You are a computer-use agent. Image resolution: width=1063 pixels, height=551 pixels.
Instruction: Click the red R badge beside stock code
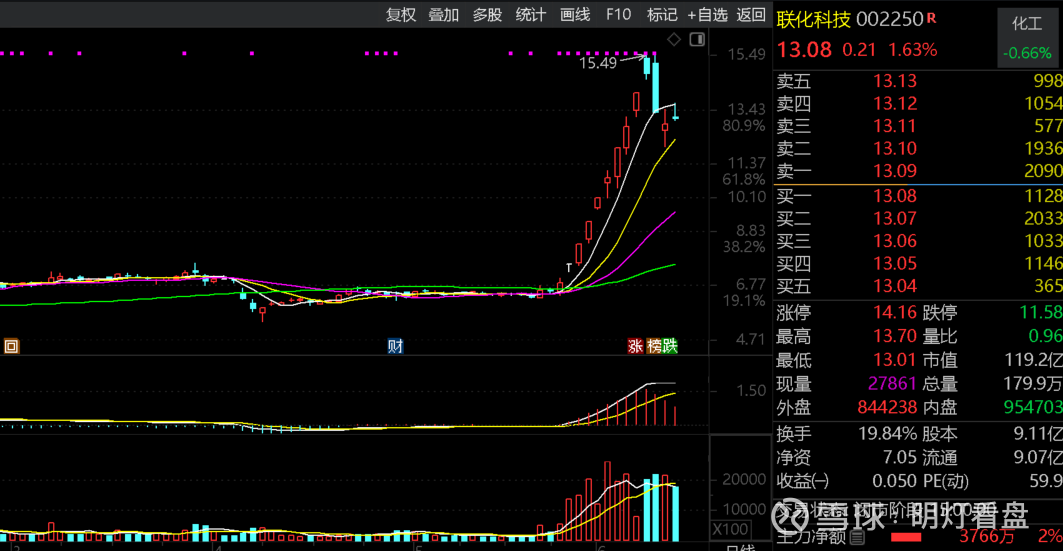pyautogui.click(x=931, y=18)
